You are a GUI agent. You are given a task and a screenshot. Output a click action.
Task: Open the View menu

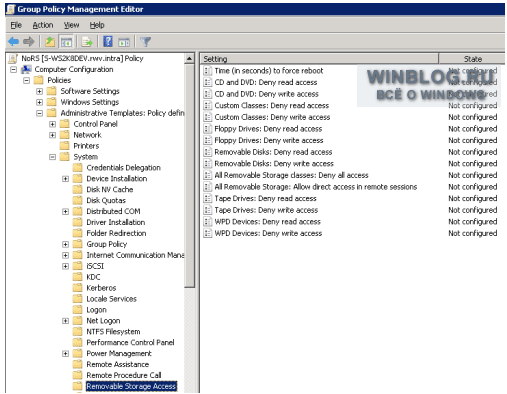click(x=71, y=25)
